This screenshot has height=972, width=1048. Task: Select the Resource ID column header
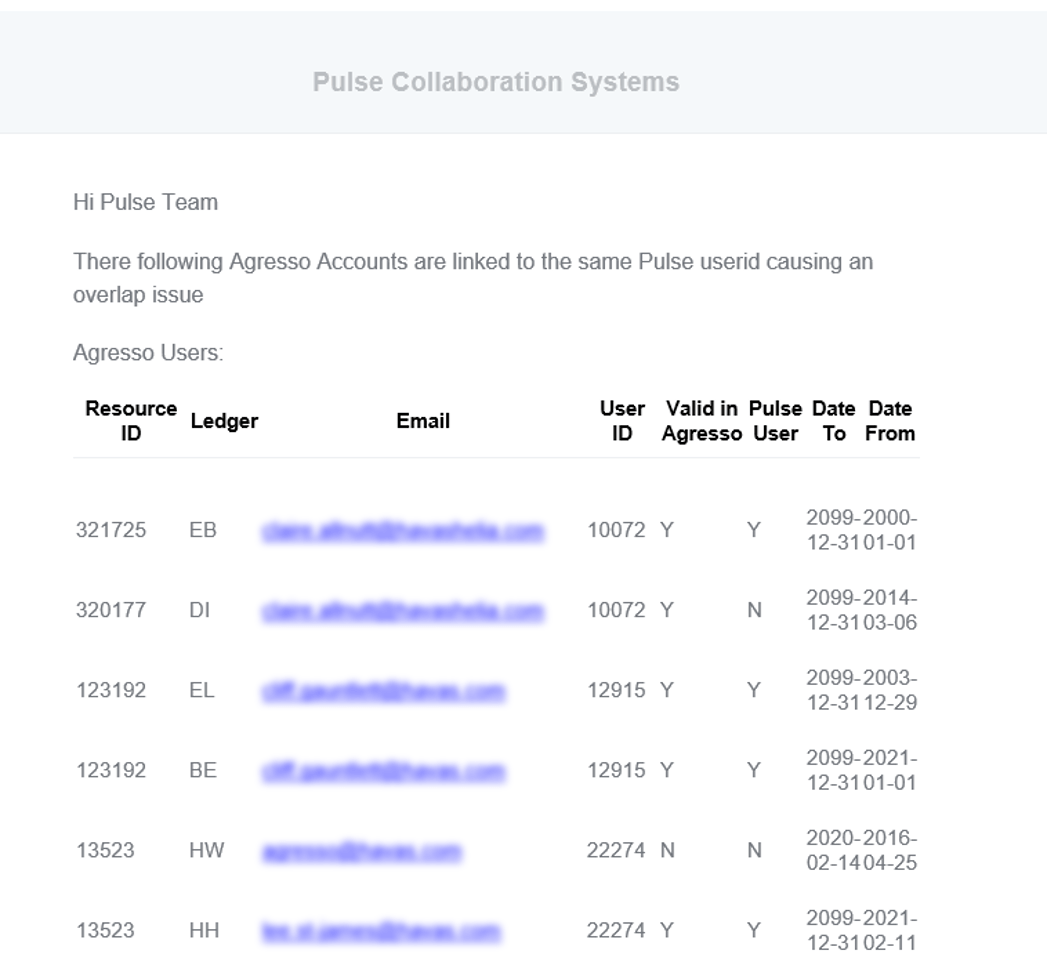[131, 421]
